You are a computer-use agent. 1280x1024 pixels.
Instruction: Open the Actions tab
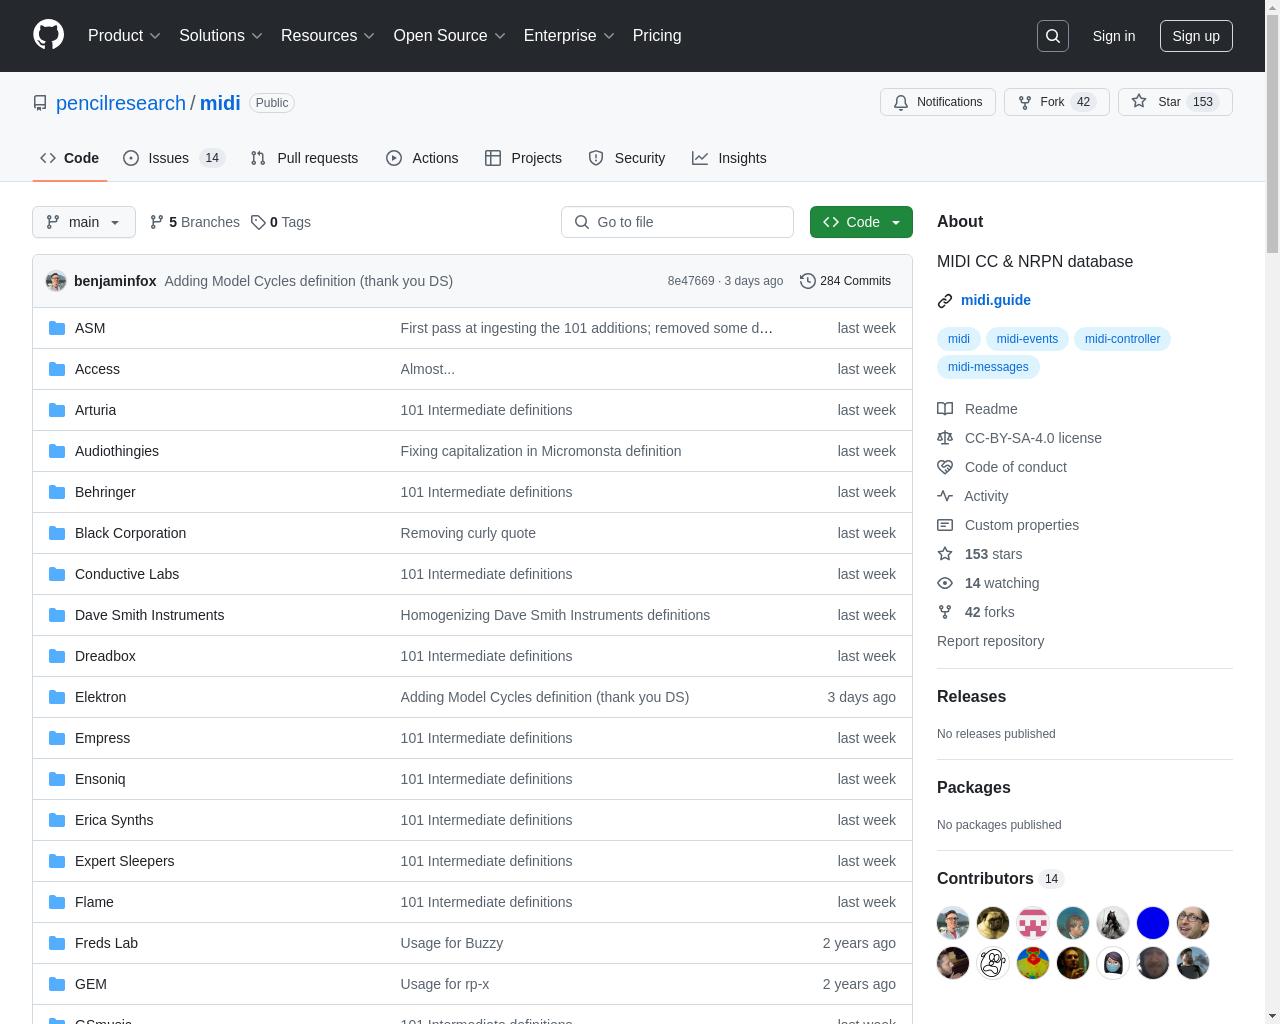422,158
